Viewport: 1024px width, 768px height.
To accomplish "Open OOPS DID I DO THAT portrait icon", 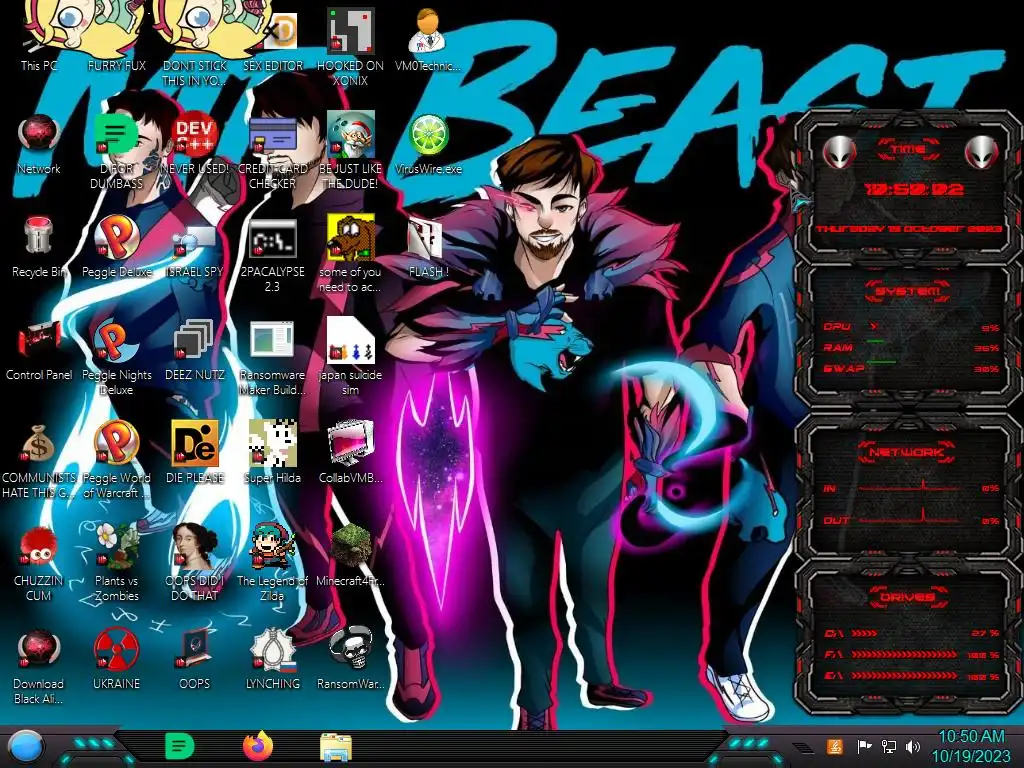I will pos(195,563).
